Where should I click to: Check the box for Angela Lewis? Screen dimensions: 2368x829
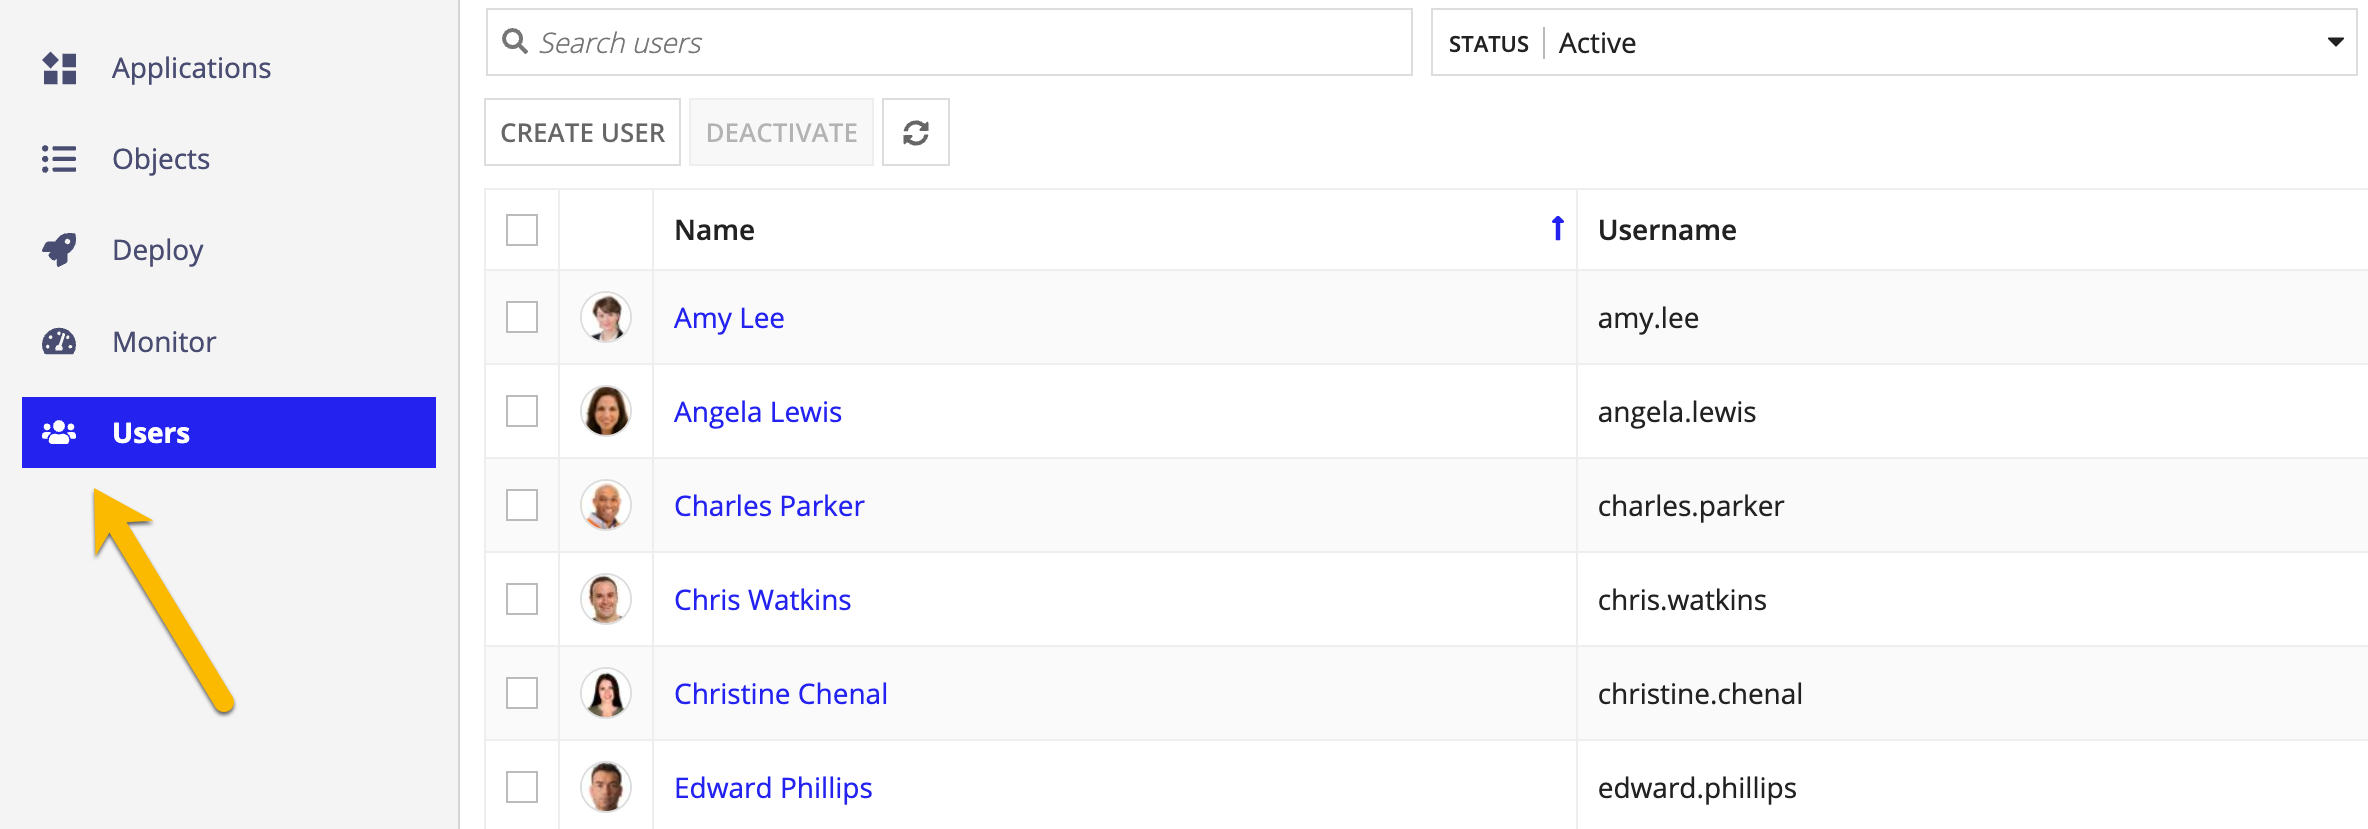tap(522, 411)
